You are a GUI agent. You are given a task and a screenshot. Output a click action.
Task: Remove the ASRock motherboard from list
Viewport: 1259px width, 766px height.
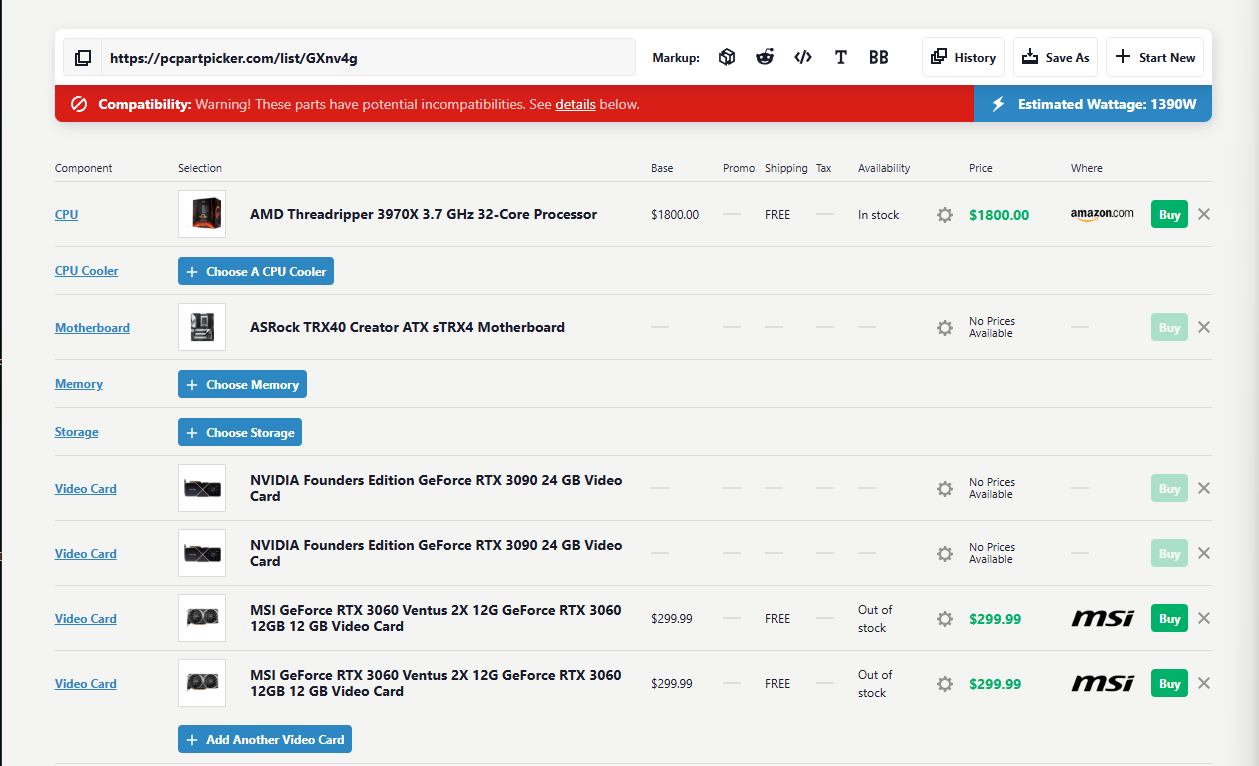[1204, 327]
